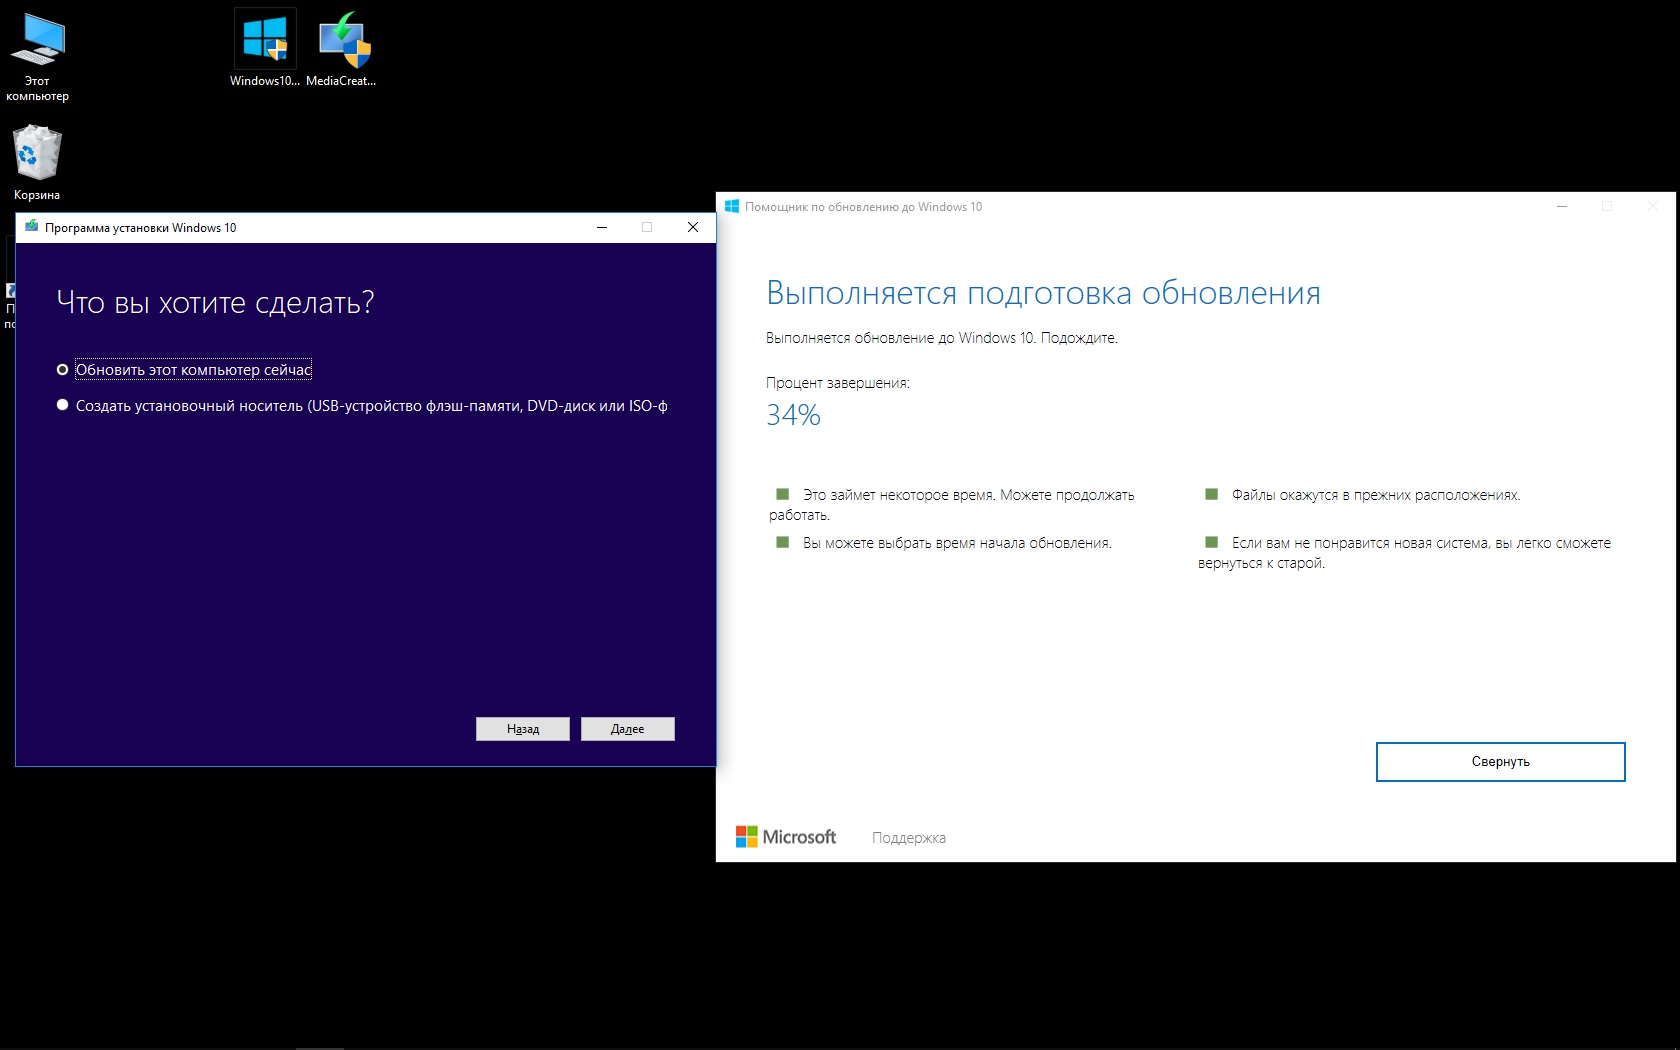Select the MediaCreationTool desktop icon
This screenshot has height=1050, width=1680.
click(342, 48)
